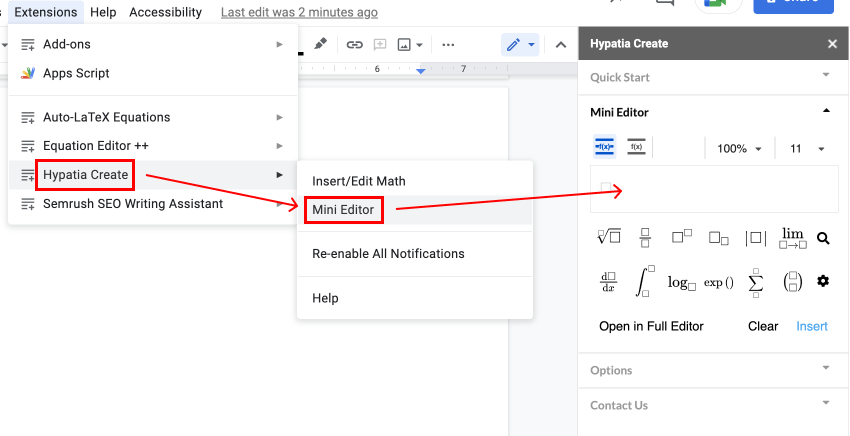The height and width of the screenshot is (436, 850).
Task: Click Open in Full Editor
Action: [x=651, y=326]
